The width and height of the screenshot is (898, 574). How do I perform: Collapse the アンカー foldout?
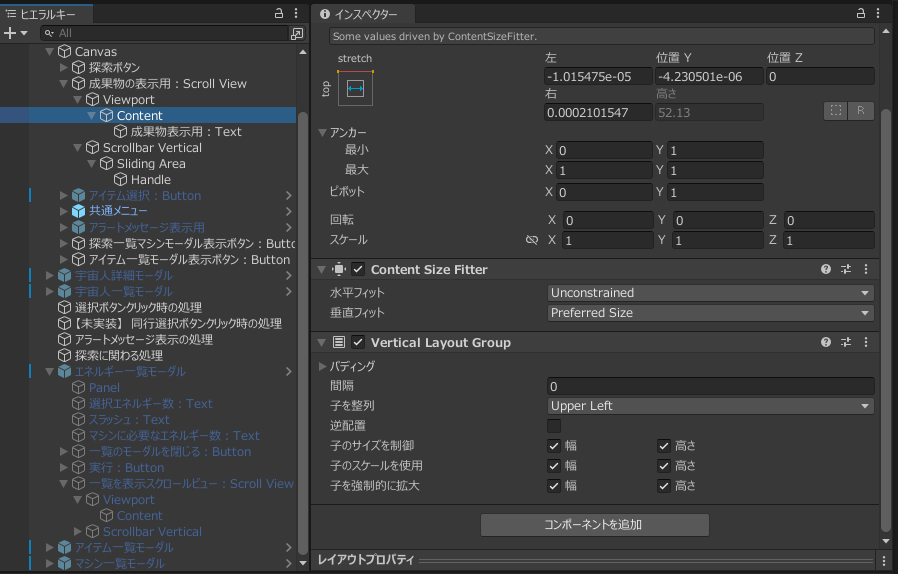tap(322, 132)
